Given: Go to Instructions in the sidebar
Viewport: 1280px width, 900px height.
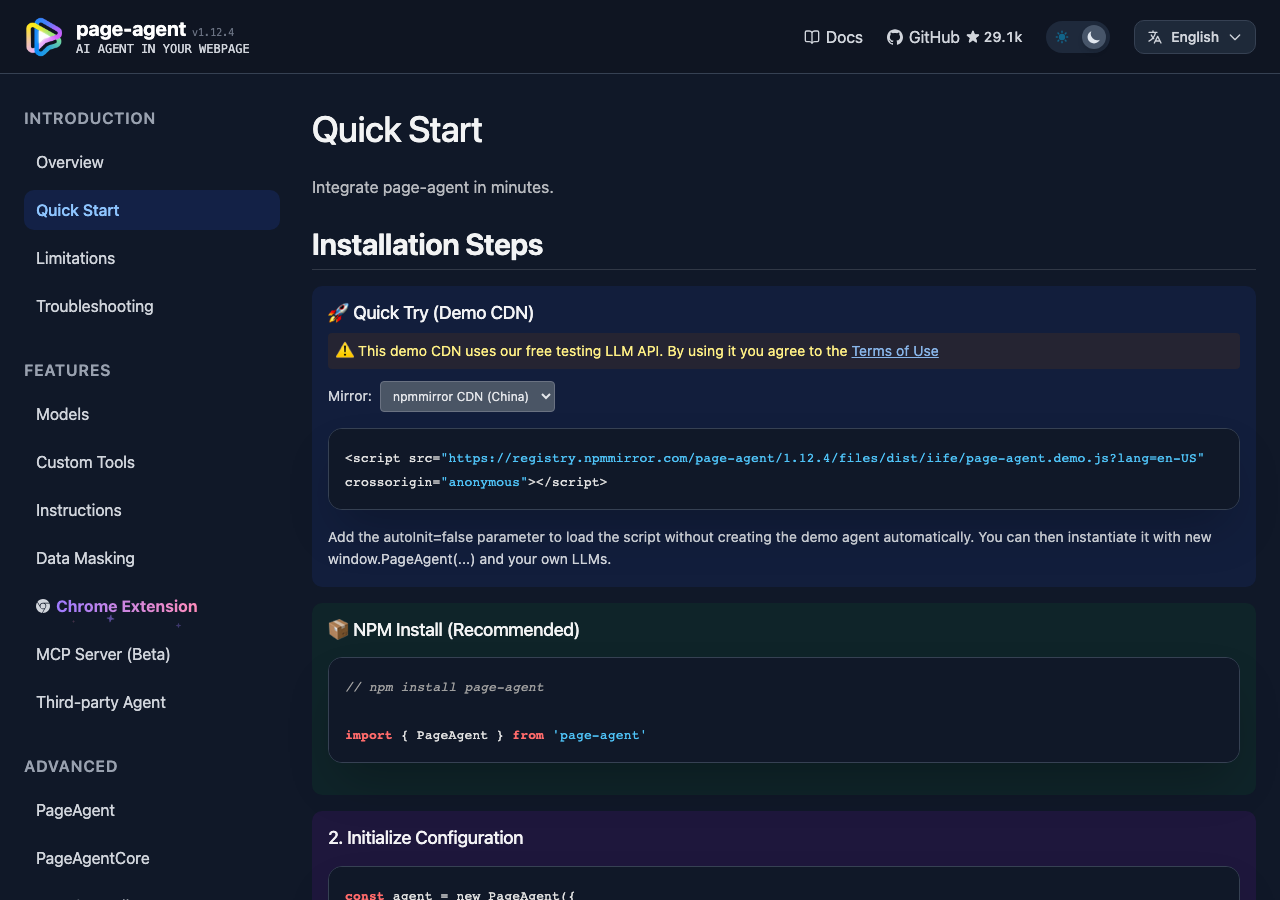Looking at the screenshot, I should tap(152, 510).
